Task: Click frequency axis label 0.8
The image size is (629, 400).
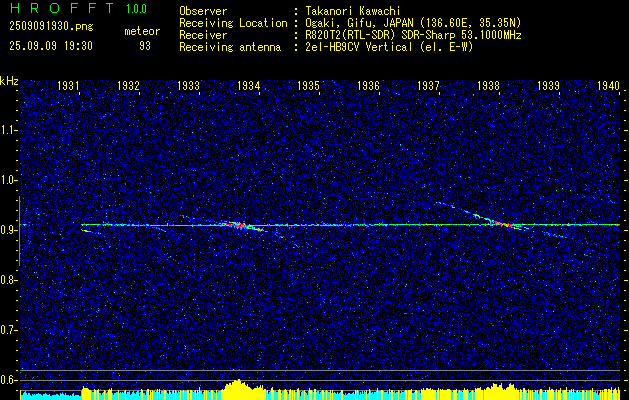Action: pos(8,280)
